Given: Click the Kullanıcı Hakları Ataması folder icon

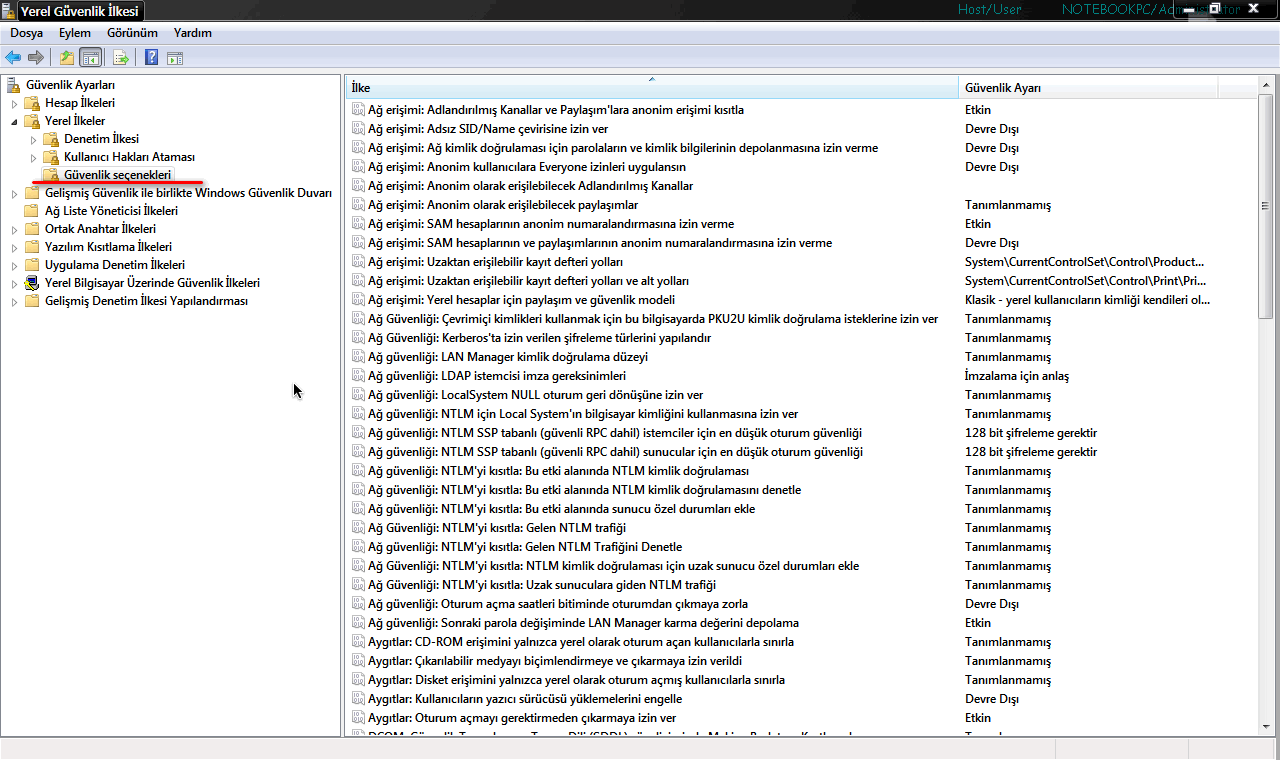Looking at the screenshot, I should [x=51, y=157].
